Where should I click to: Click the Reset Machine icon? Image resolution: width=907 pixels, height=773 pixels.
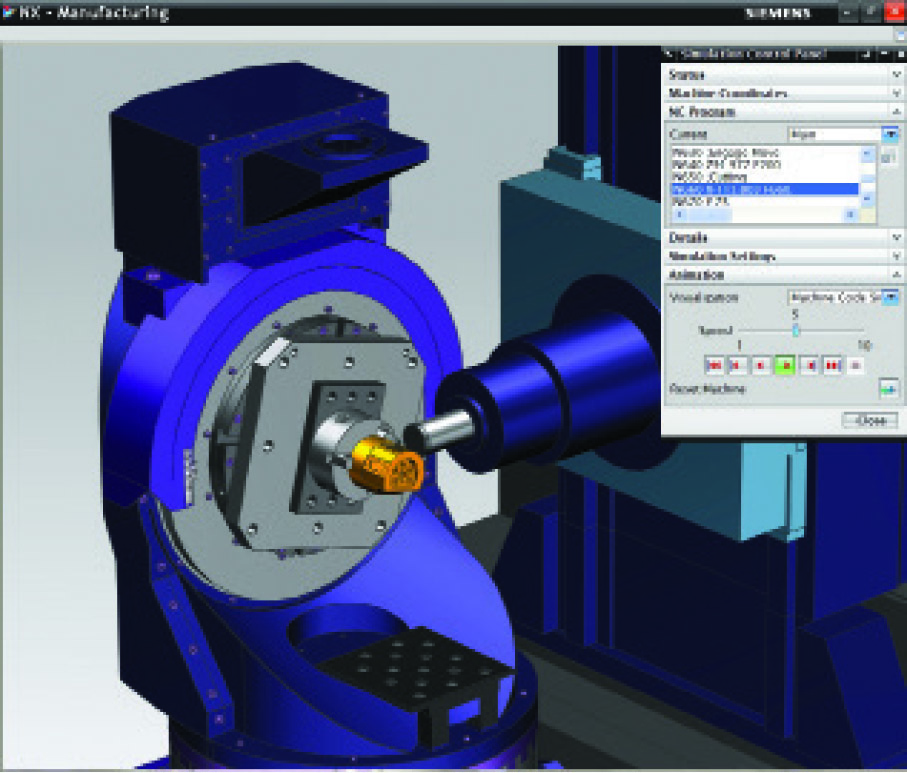click(886, 388)
